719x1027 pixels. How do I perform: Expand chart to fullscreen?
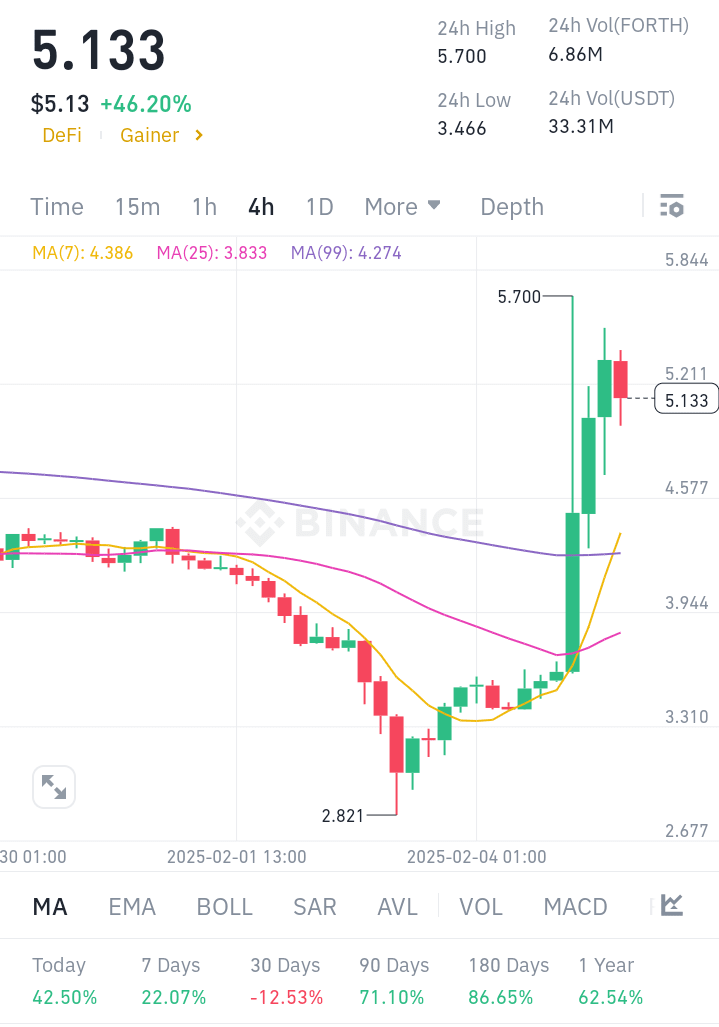pyautogui.click(x=54, y=788)
